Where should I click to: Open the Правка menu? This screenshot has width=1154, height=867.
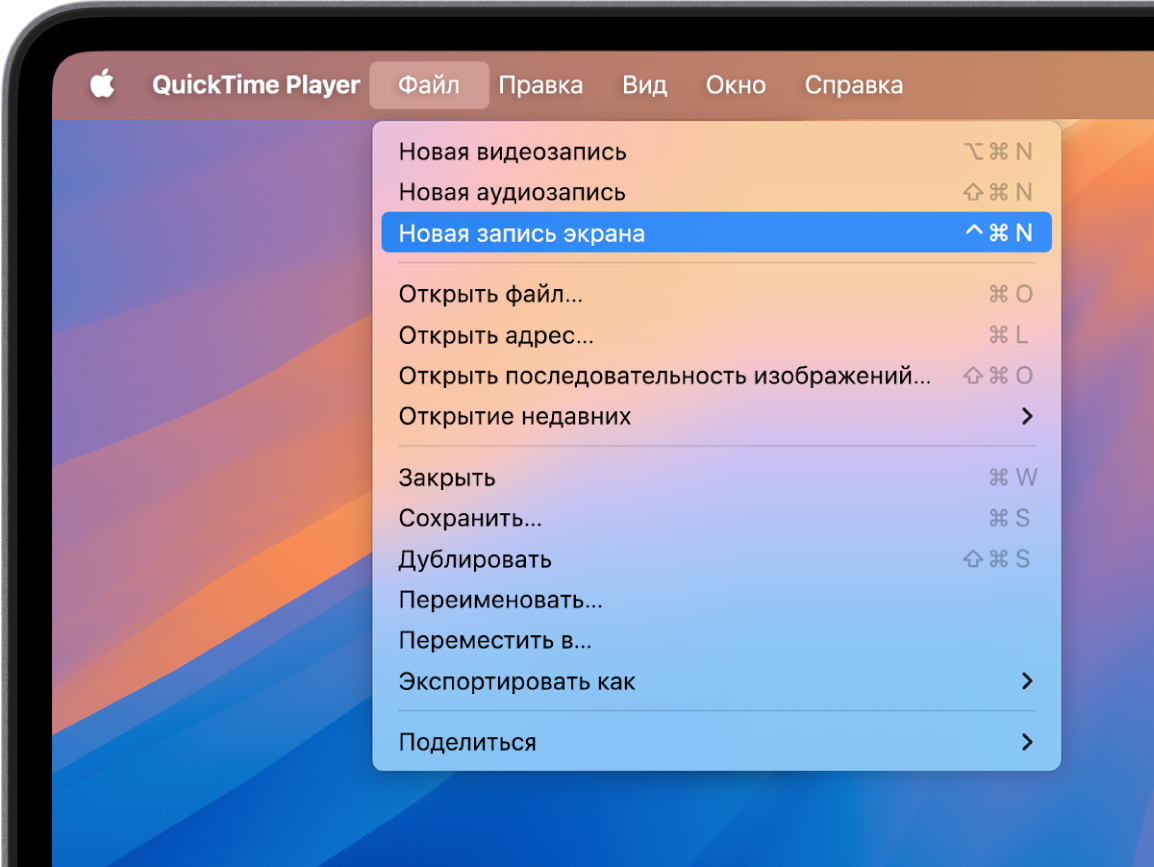[x=541, y=85]
